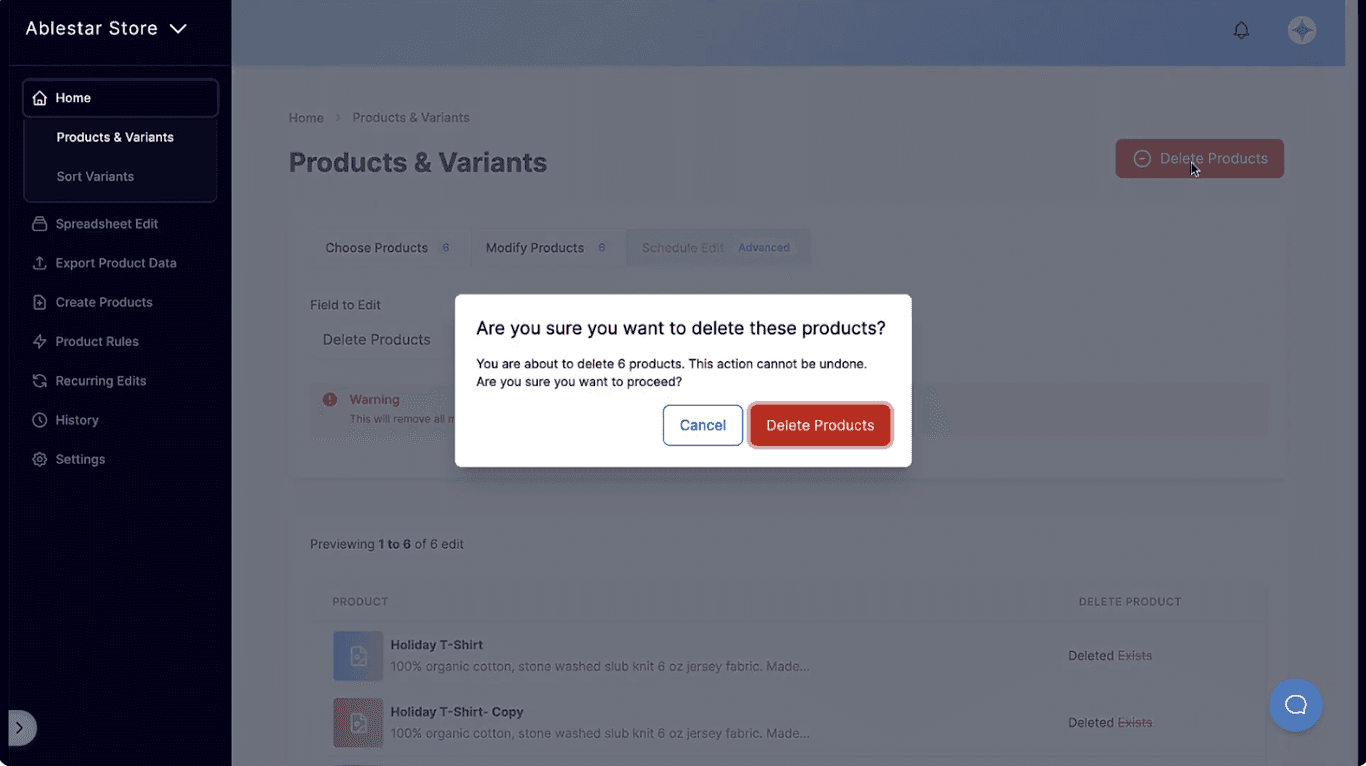
Task: Expand the Ablestar Store switcher chevron
Action: 178,29
